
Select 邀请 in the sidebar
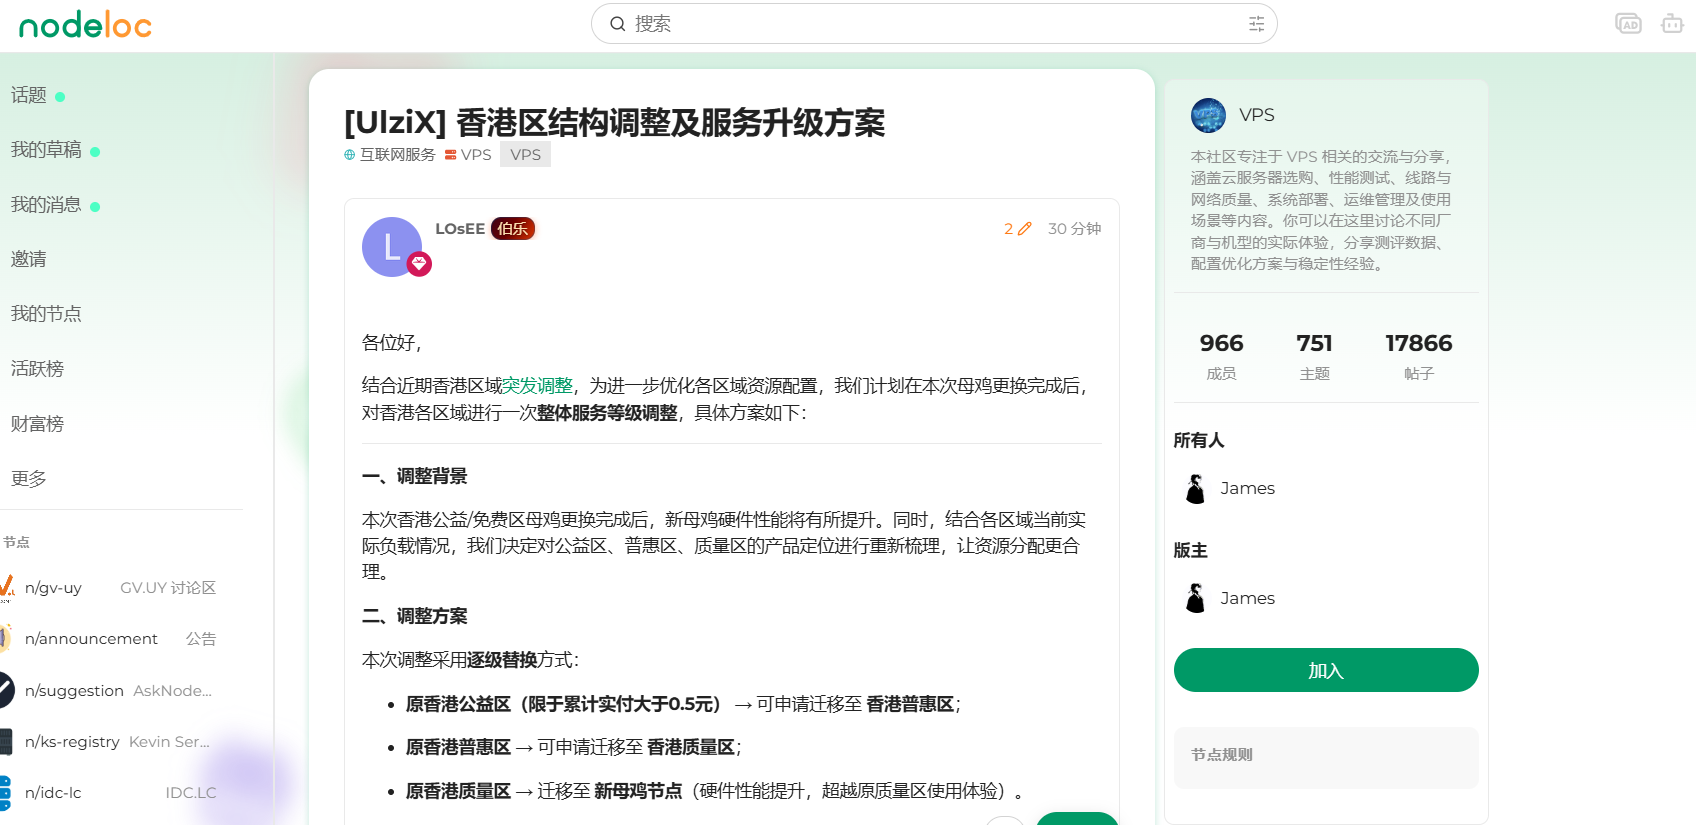click(x=29, y=260)
